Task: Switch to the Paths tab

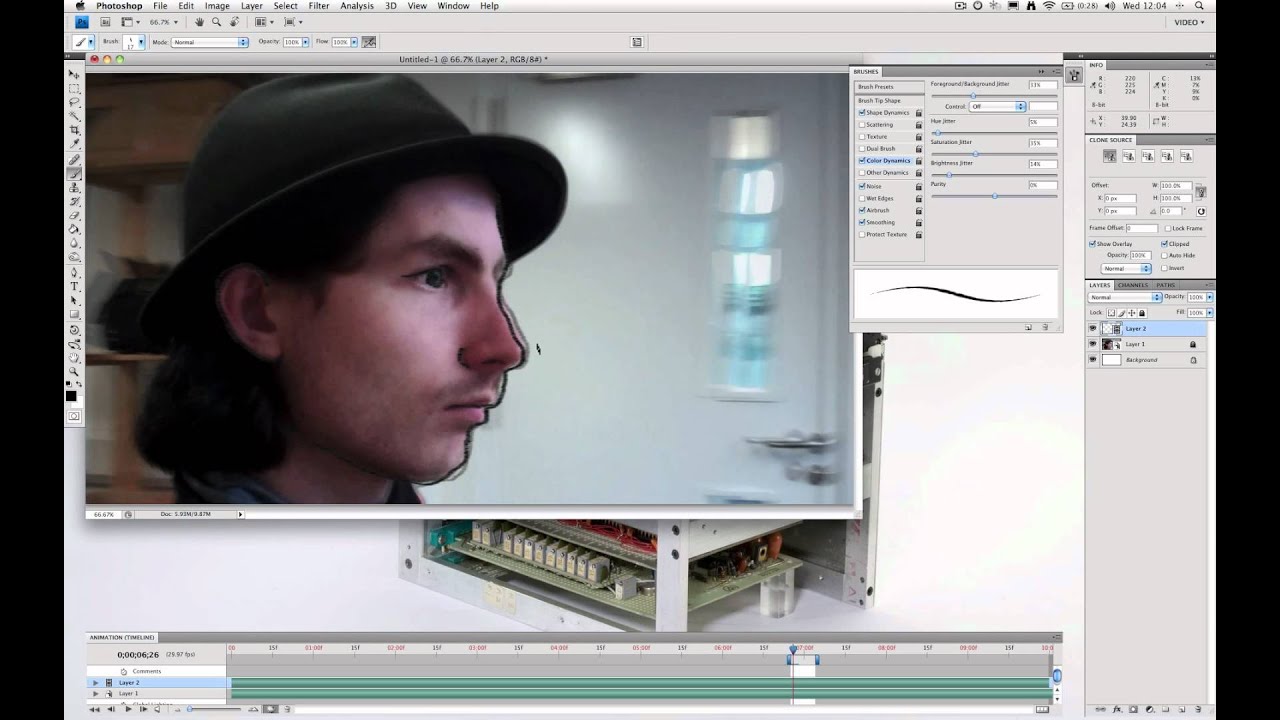Action: pyautogui.click(x=1166, y=285)
